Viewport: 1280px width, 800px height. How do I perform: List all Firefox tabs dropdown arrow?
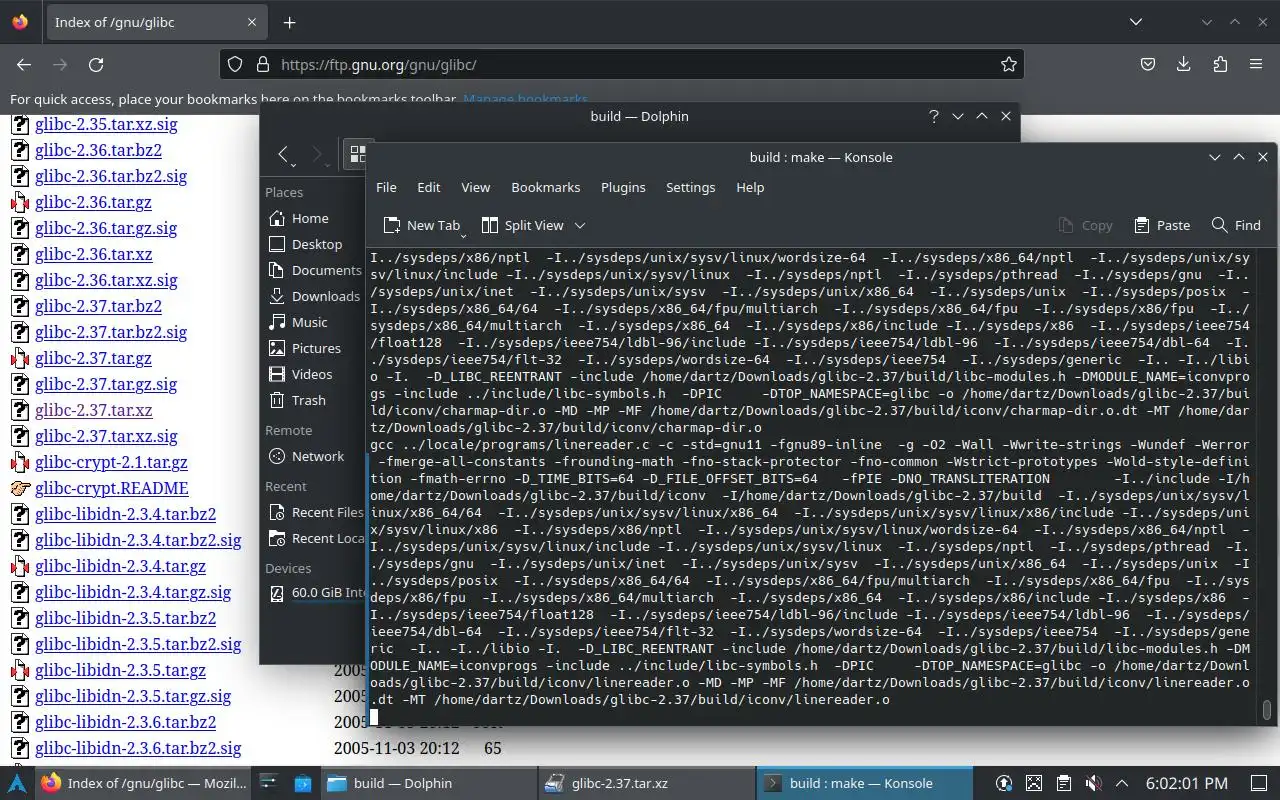pos(1136,21)
